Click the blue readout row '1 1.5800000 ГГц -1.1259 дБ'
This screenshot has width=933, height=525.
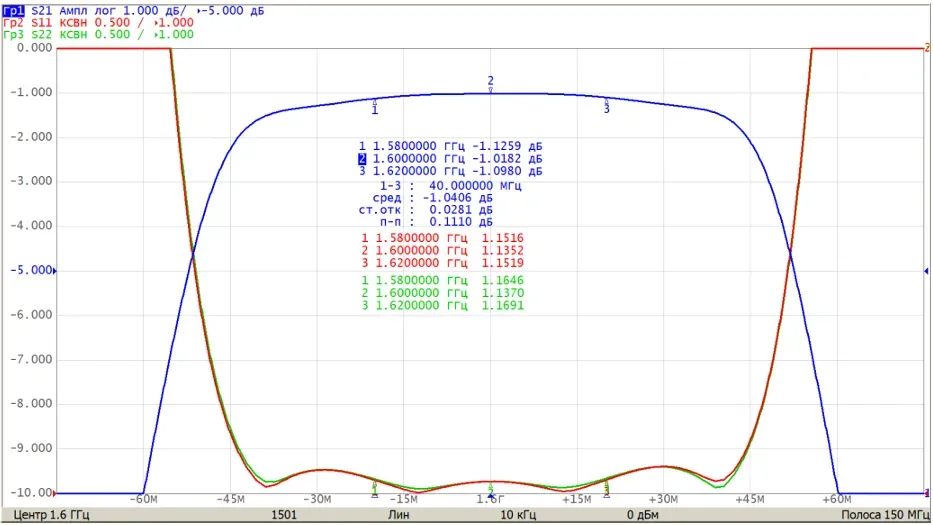tap(450, 146)
